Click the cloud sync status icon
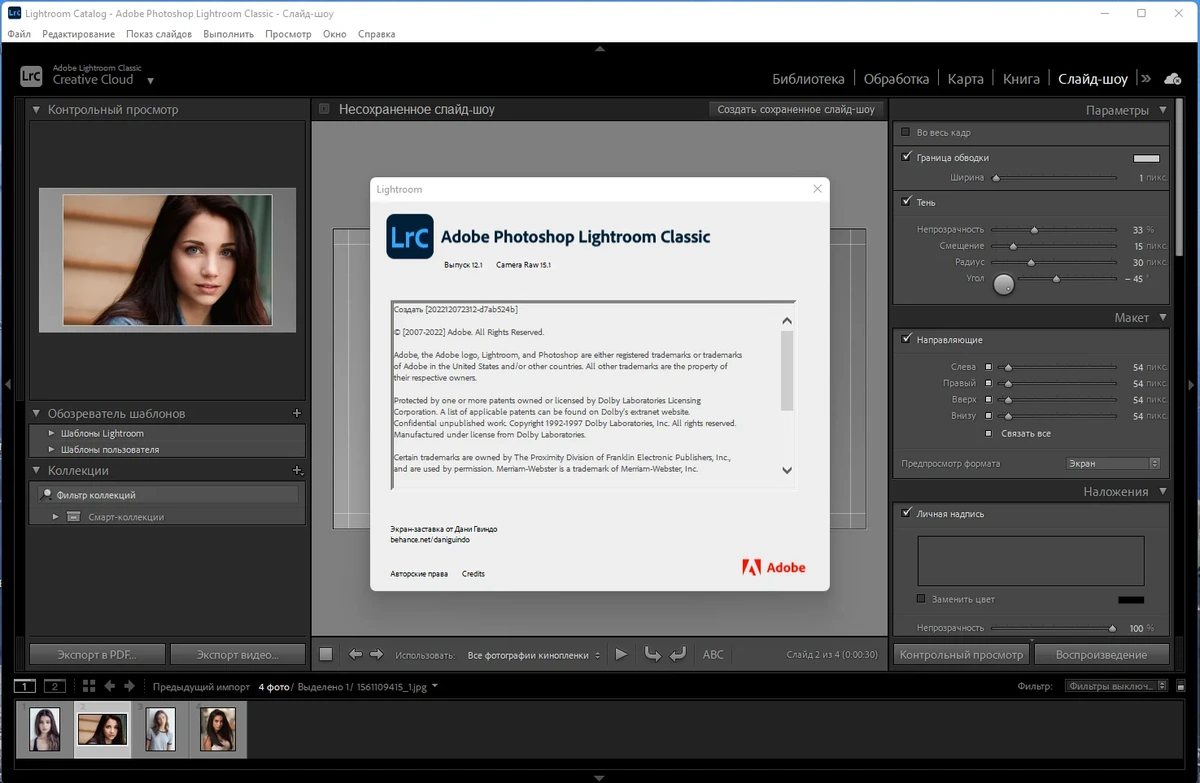 point(1172,79)
